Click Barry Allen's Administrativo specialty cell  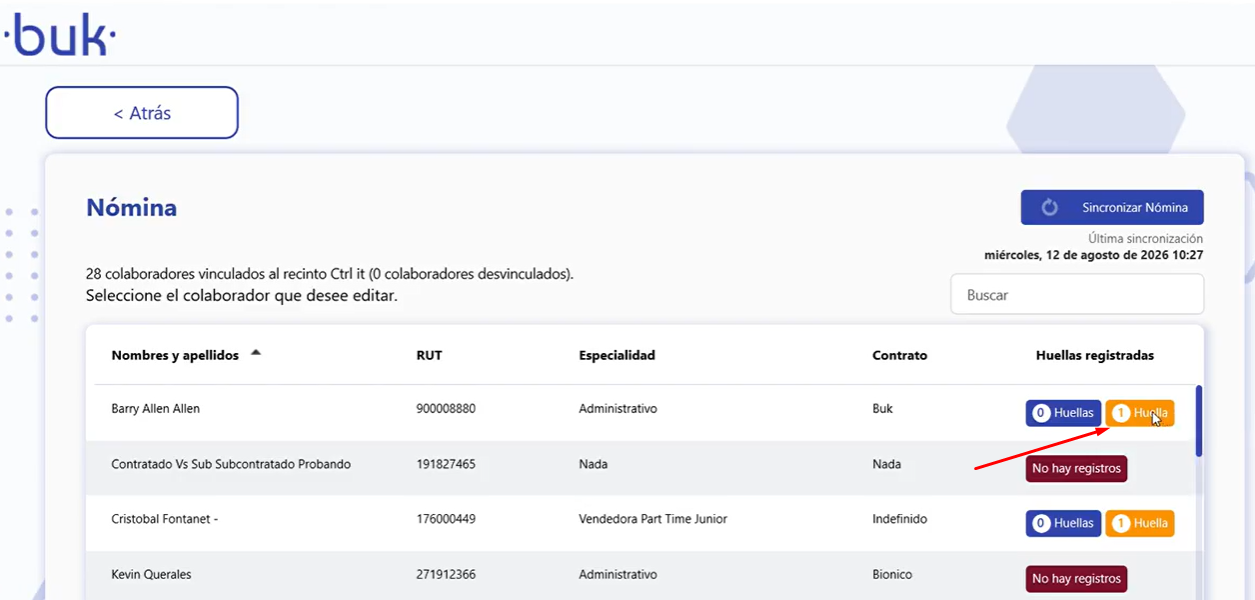(618, 409)
